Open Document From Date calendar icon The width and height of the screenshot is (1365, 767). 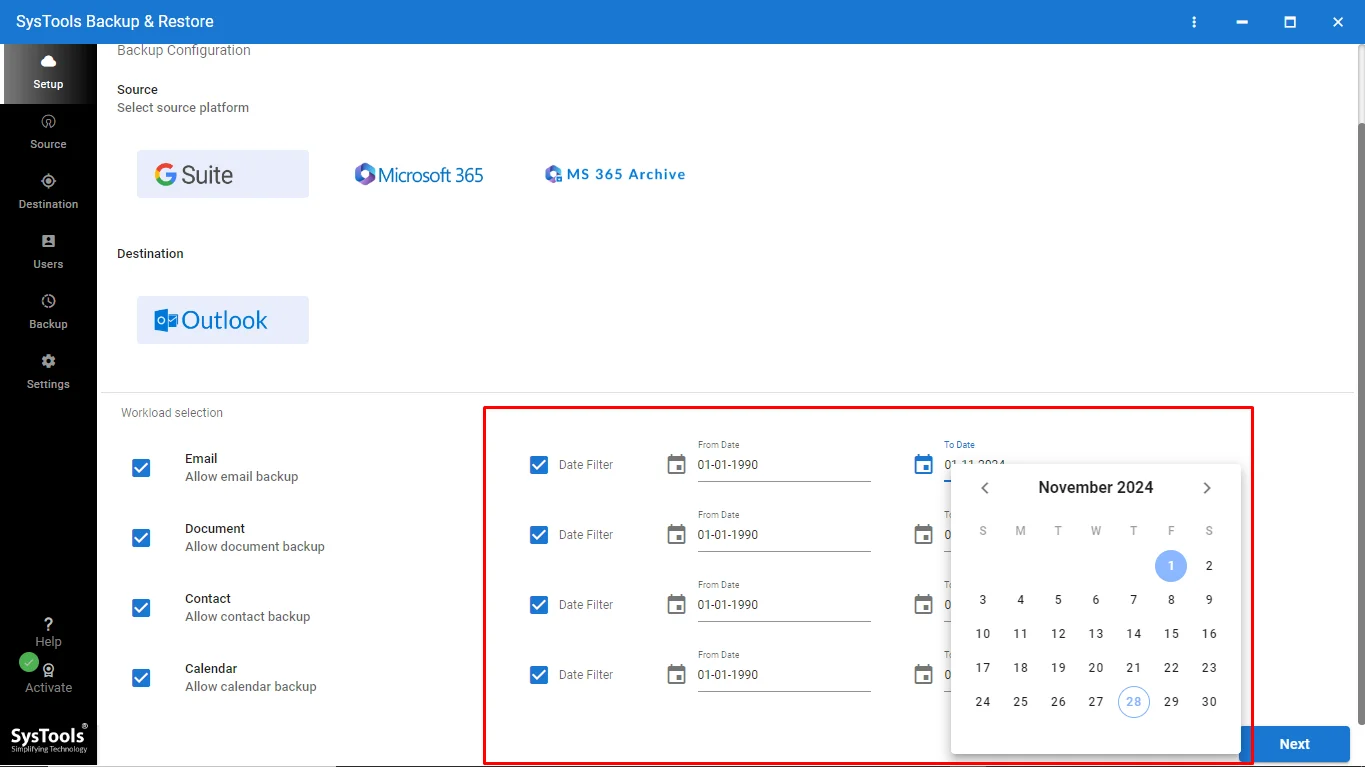pyautogui.click(x=677, y=534)
